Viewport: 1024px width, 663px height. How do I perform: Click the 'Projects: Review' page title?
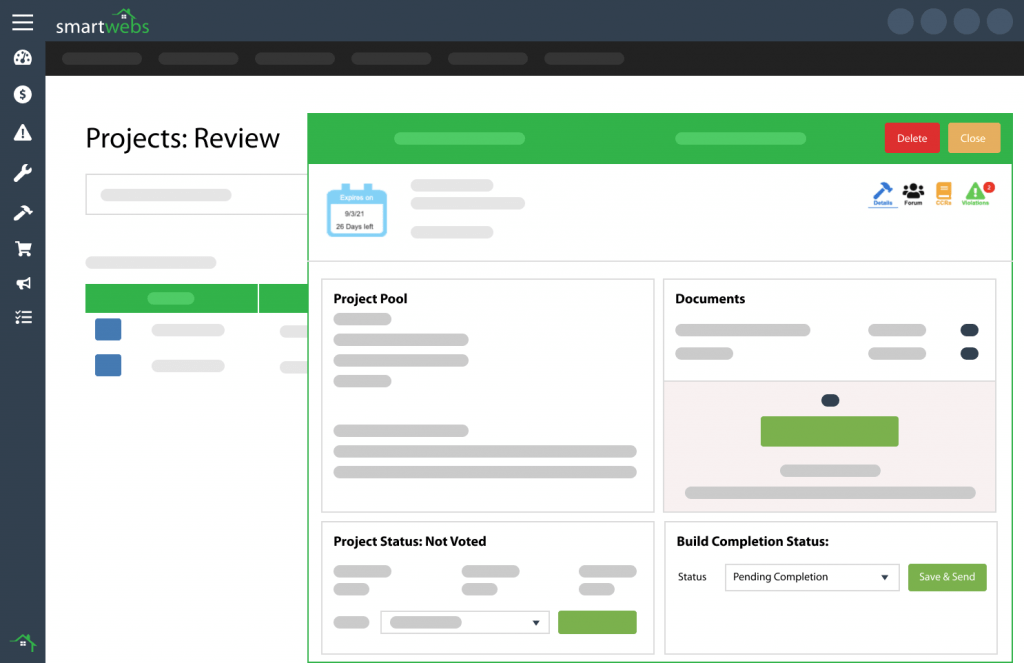pos(182,138)
